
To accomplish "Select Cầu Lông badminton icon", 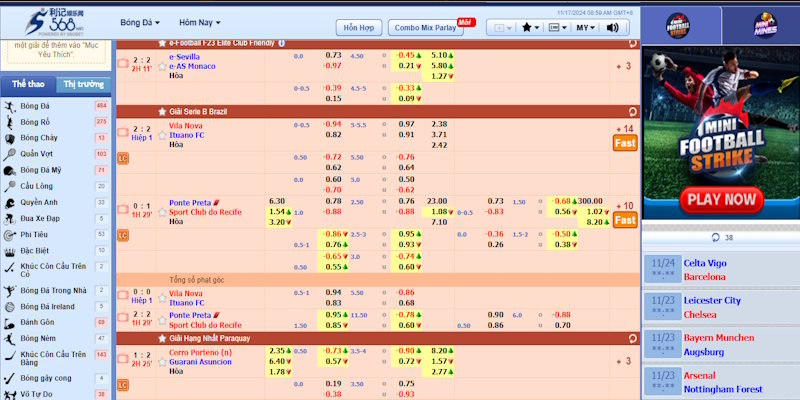I will pyautogui.click(x=10, y=186).
